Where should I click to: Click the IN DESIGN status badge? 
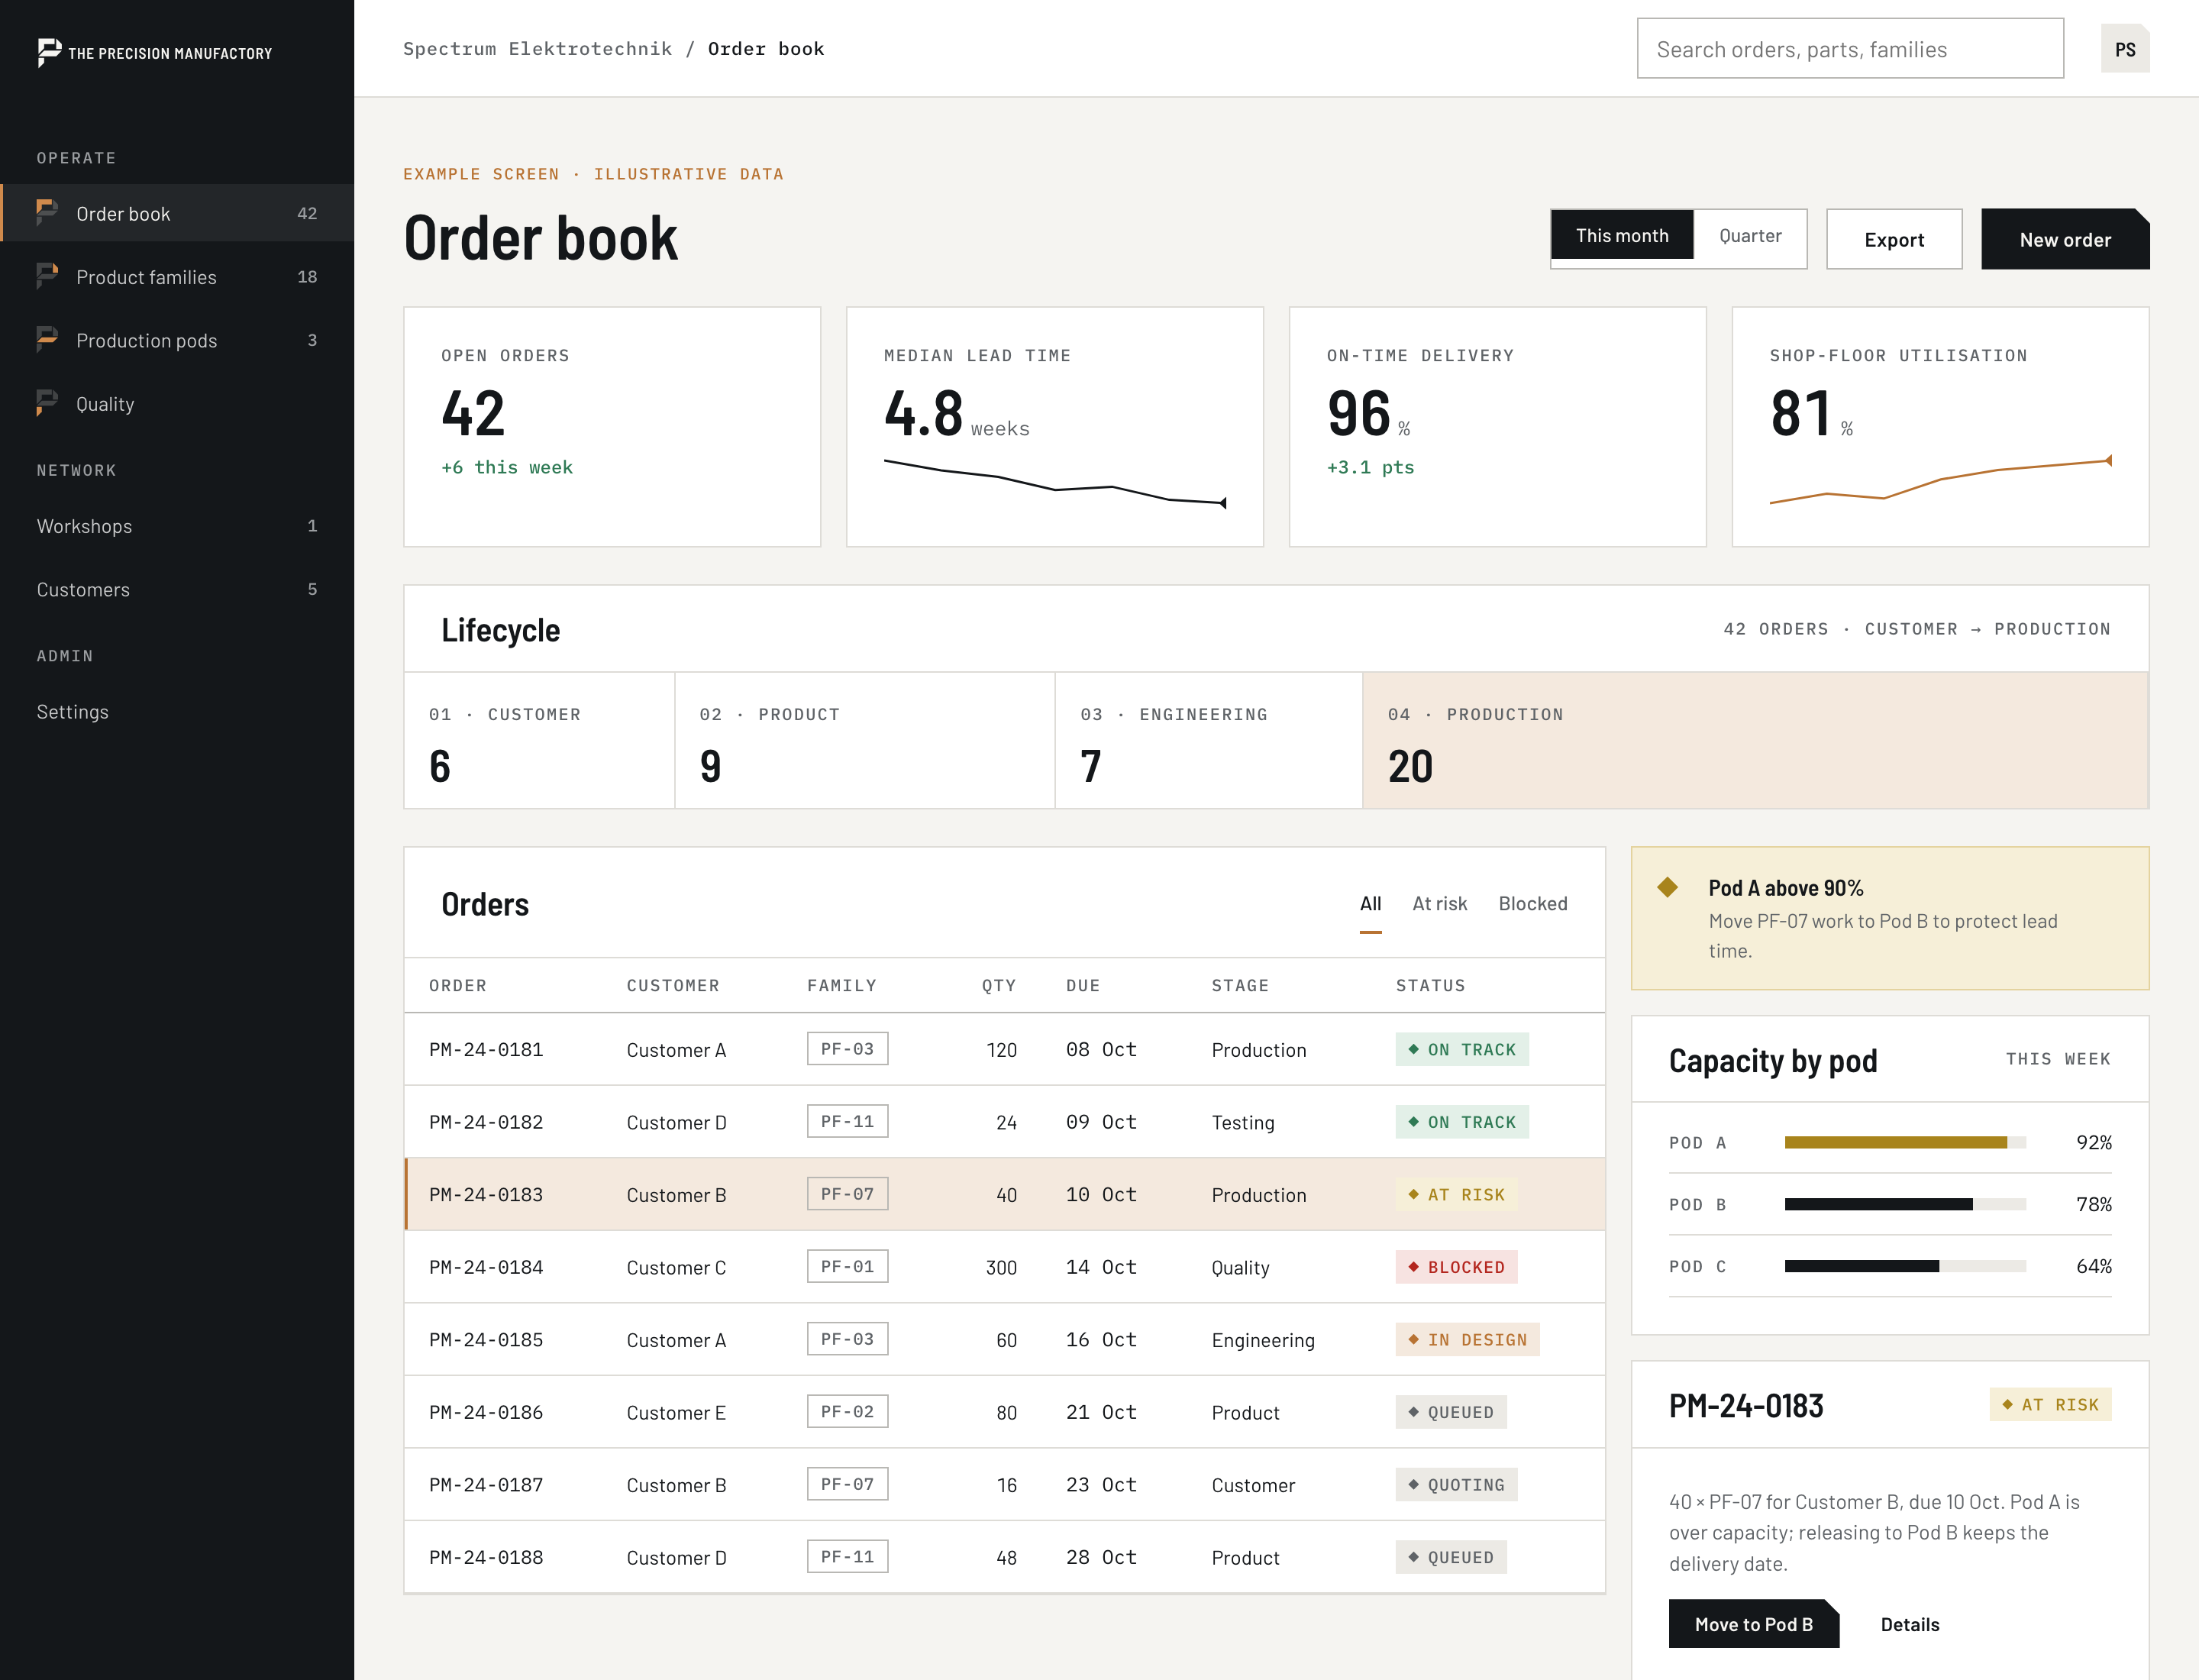pyautogui.click(x=1467, y=1339)
